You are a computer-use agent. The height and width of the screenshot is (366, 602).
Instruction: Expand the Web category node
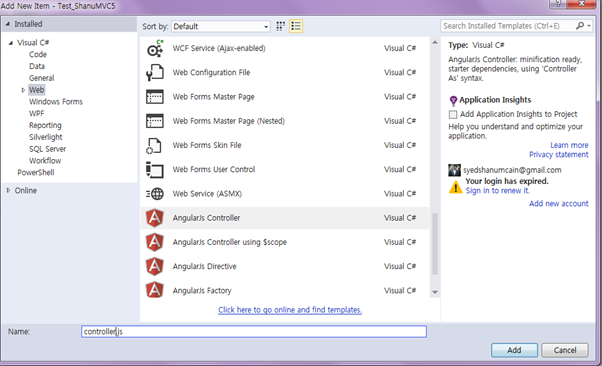[23, 90]
